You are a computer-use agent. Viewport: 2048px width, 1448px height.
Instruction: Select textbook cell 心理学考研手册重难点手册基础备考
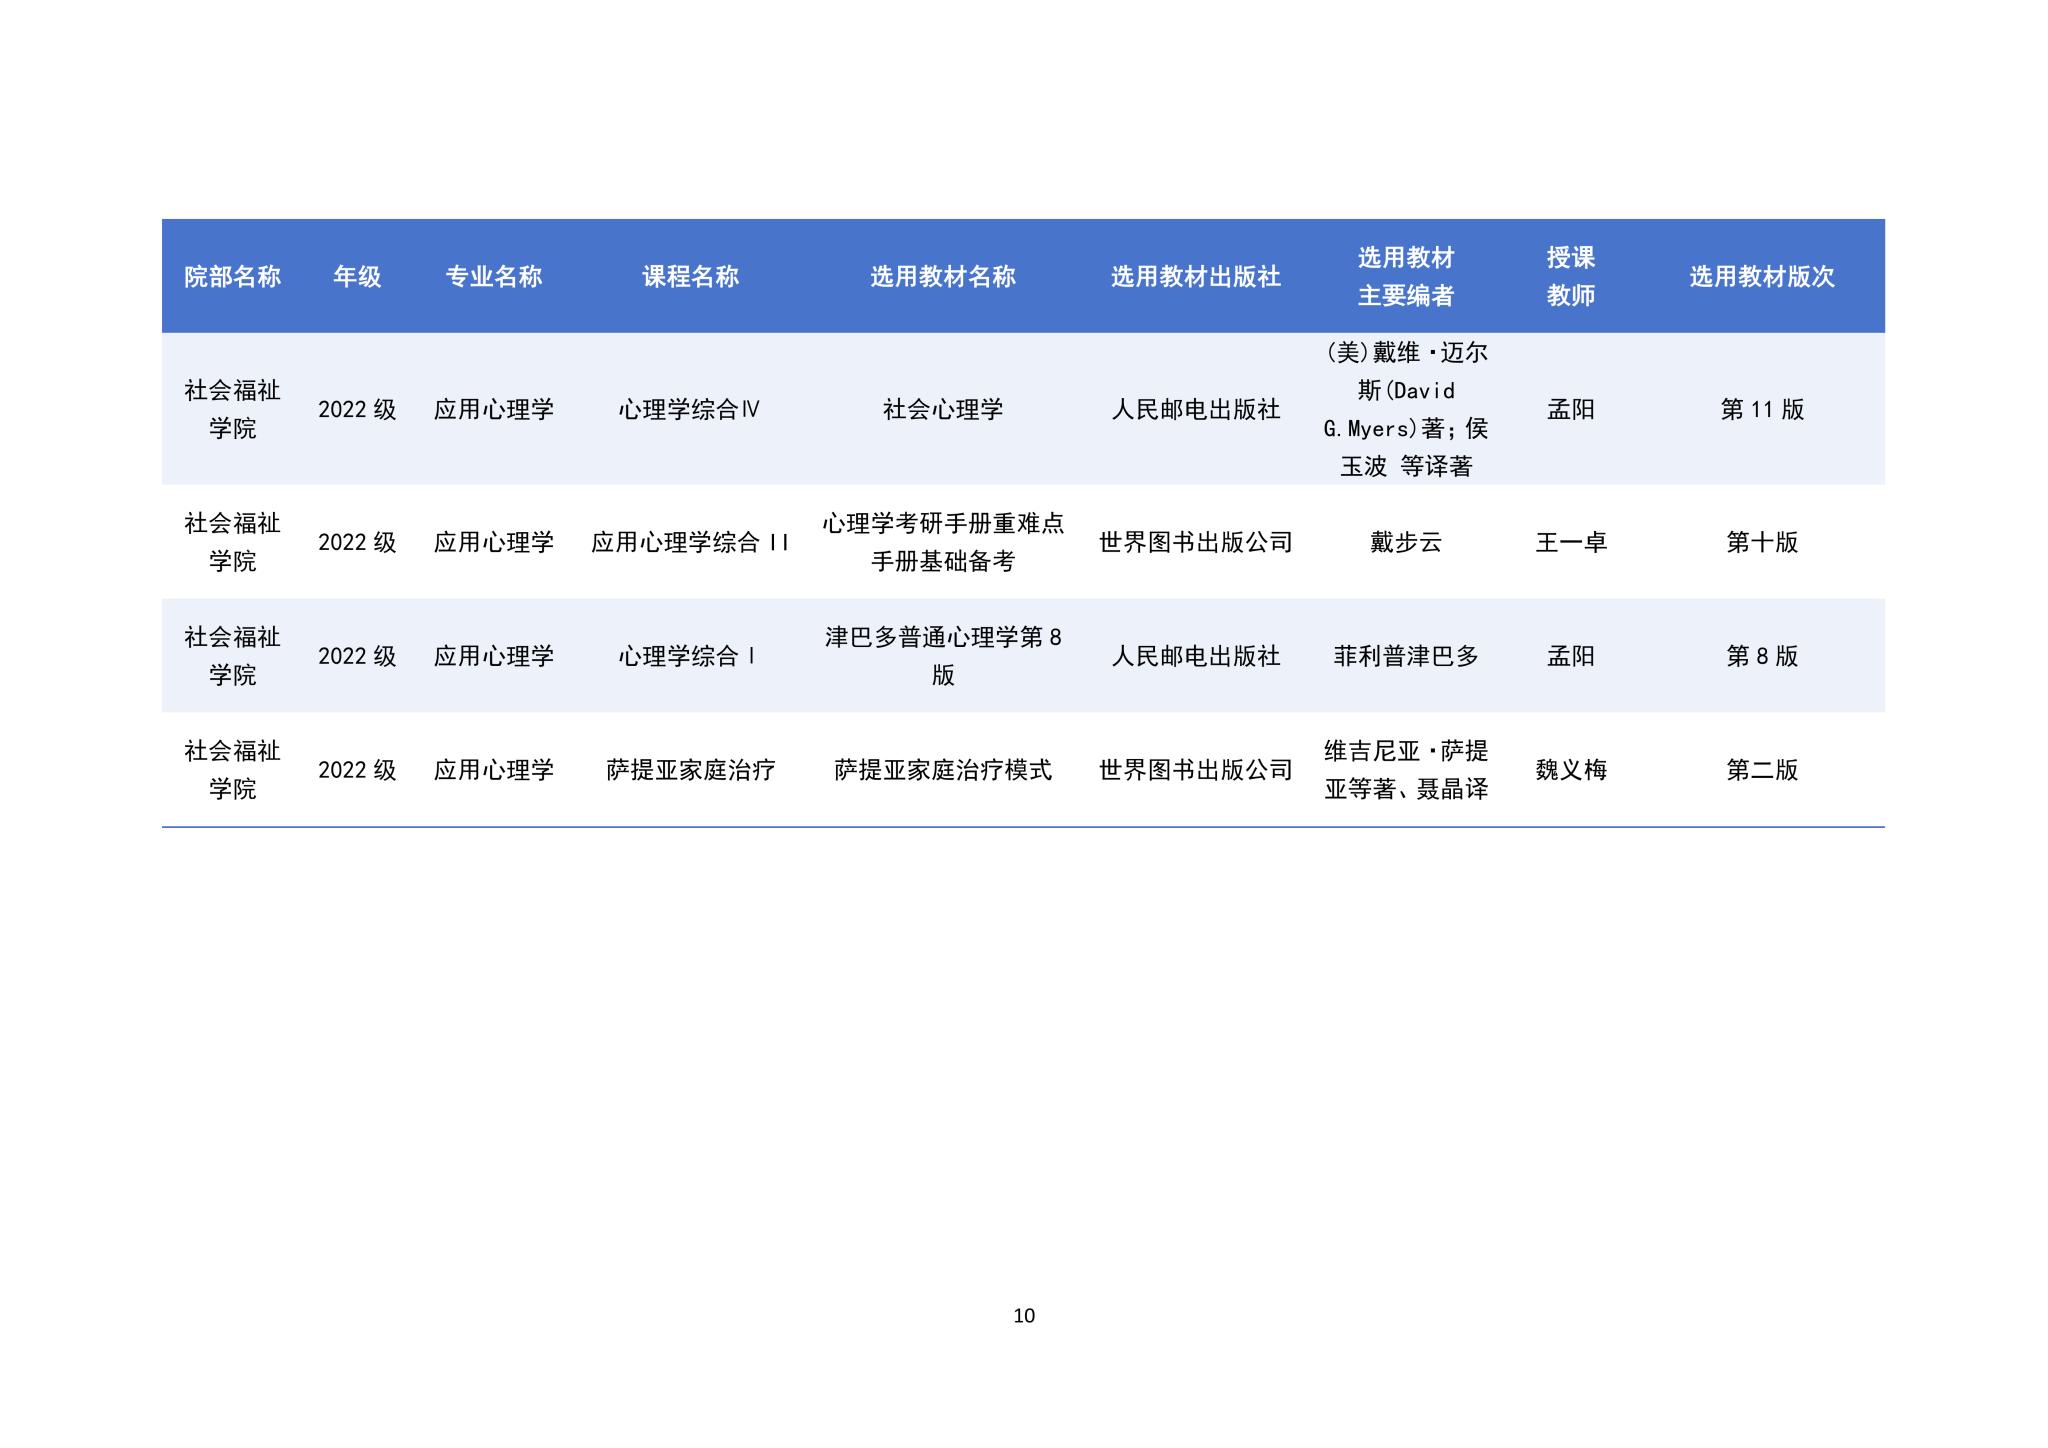(x=942, y=543)
